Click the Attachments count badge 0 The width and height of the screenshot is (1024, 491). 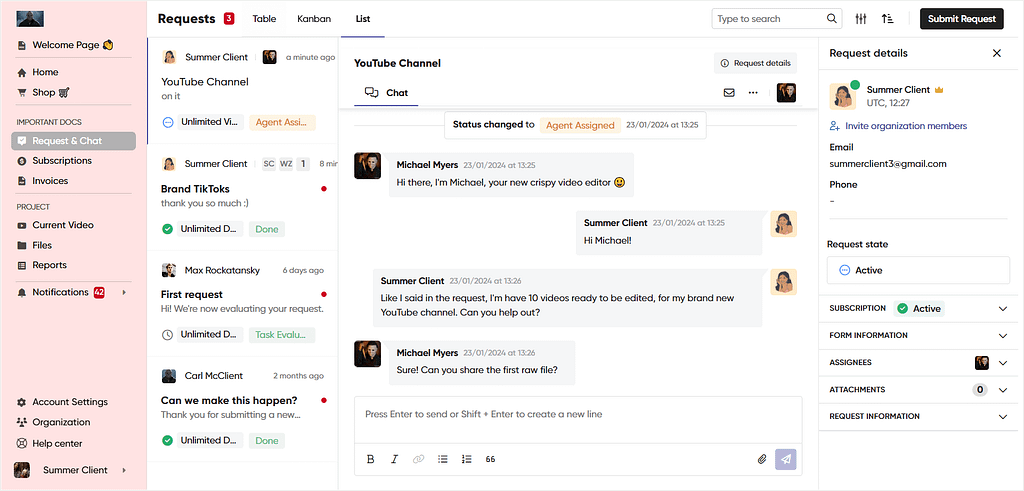[x=980, y=390]
